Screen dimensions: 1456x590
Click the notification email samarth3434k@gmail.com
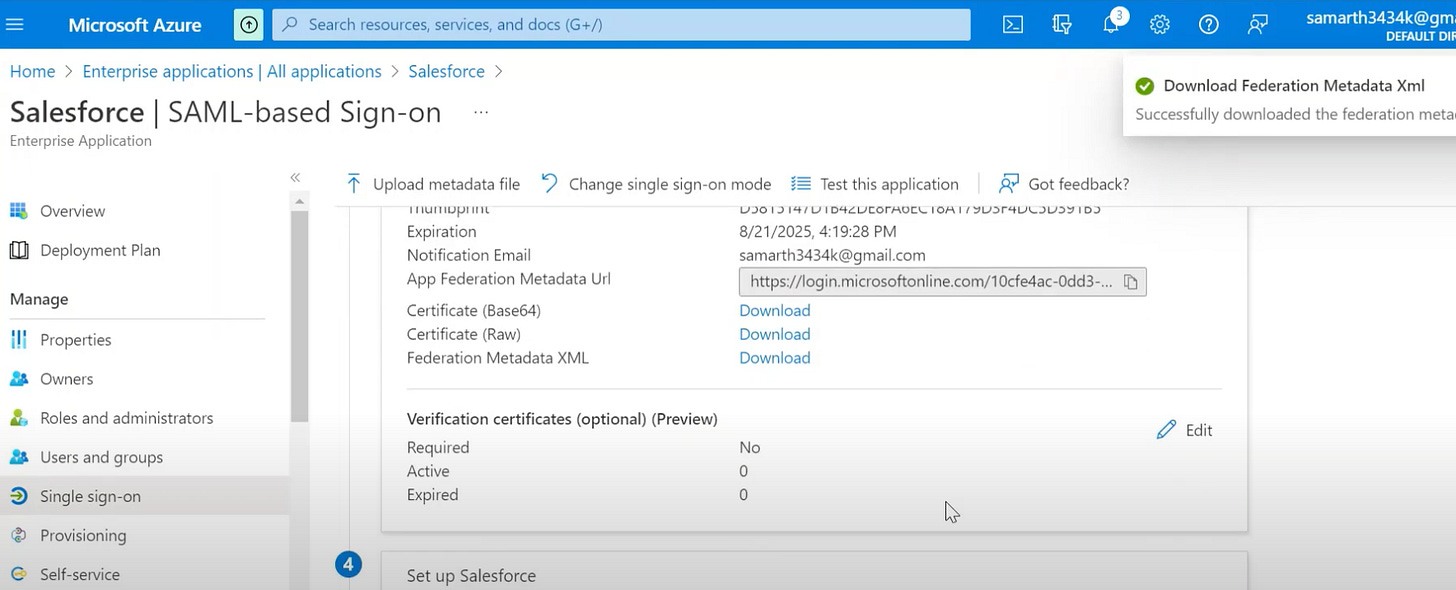click(832, 255)
